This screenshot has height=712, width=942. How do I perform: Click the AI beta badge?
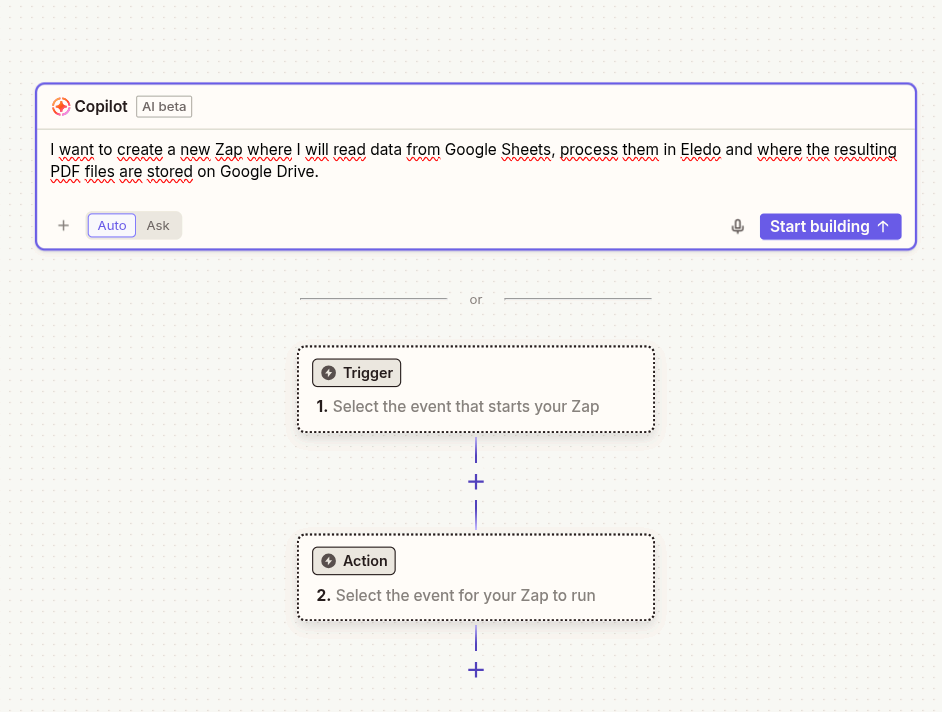point(163,106)
